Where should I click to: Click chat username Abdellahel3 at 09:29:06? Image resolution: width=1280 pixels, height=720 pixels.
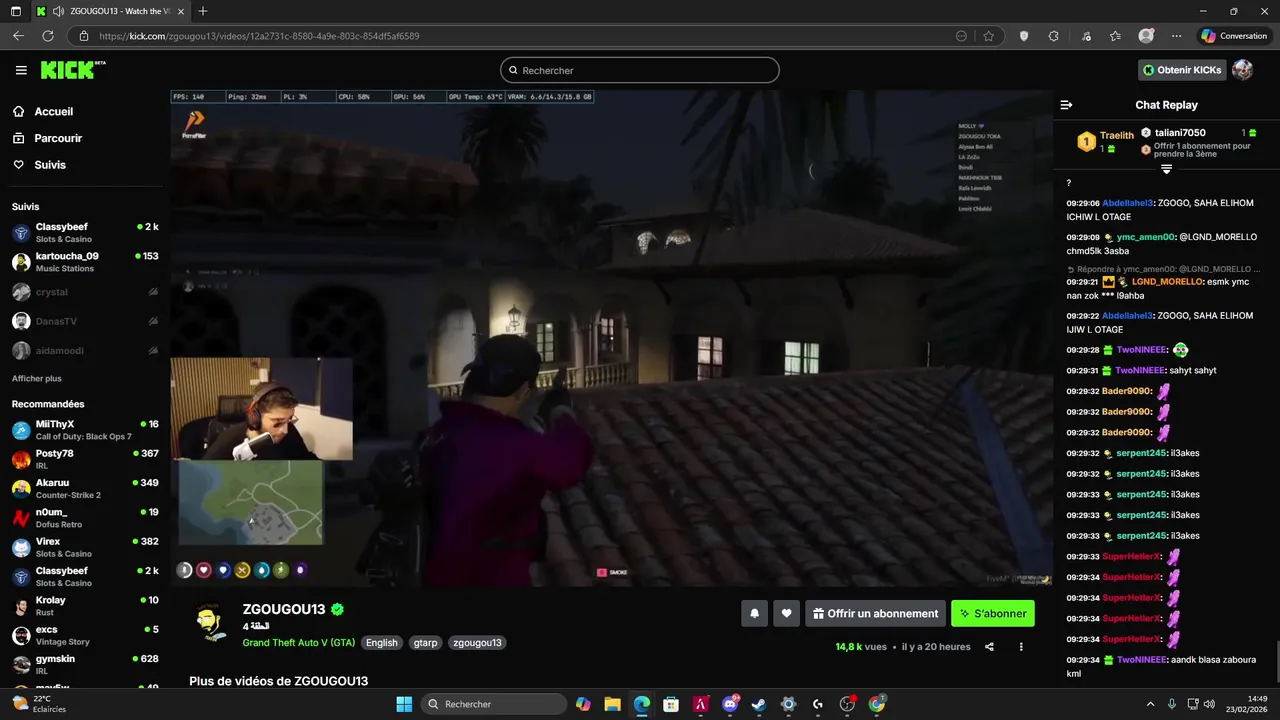pyautogui.click(x=1128, y=203)
